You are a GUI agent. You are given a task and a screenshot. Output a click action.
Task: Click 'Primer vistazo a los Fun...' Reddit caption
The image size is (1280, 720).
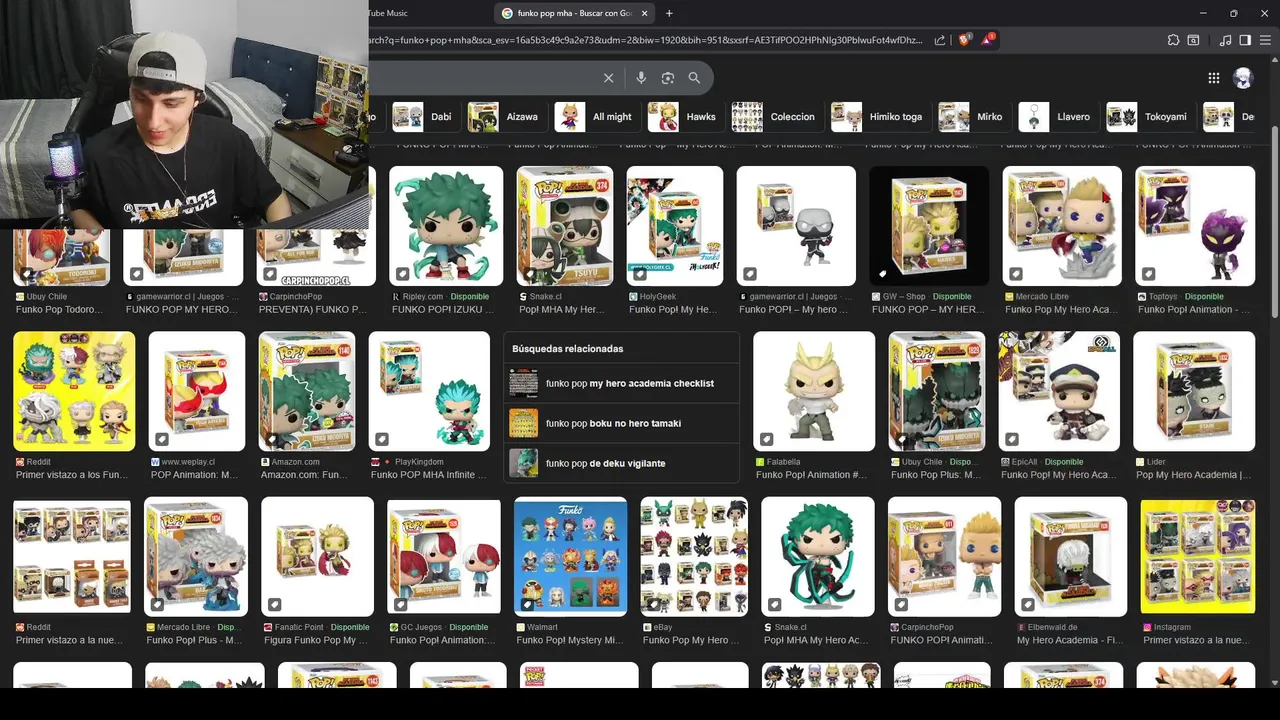[x=72, y=475]
